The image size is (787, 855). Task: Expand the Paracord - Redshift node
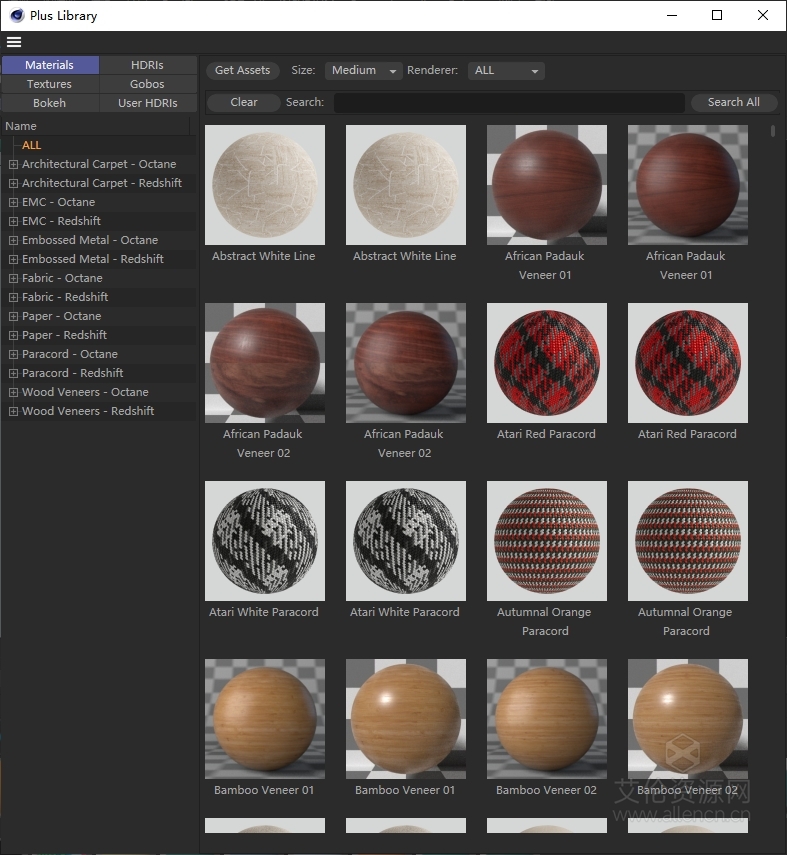pyautogui.click(x=14, y=374)
